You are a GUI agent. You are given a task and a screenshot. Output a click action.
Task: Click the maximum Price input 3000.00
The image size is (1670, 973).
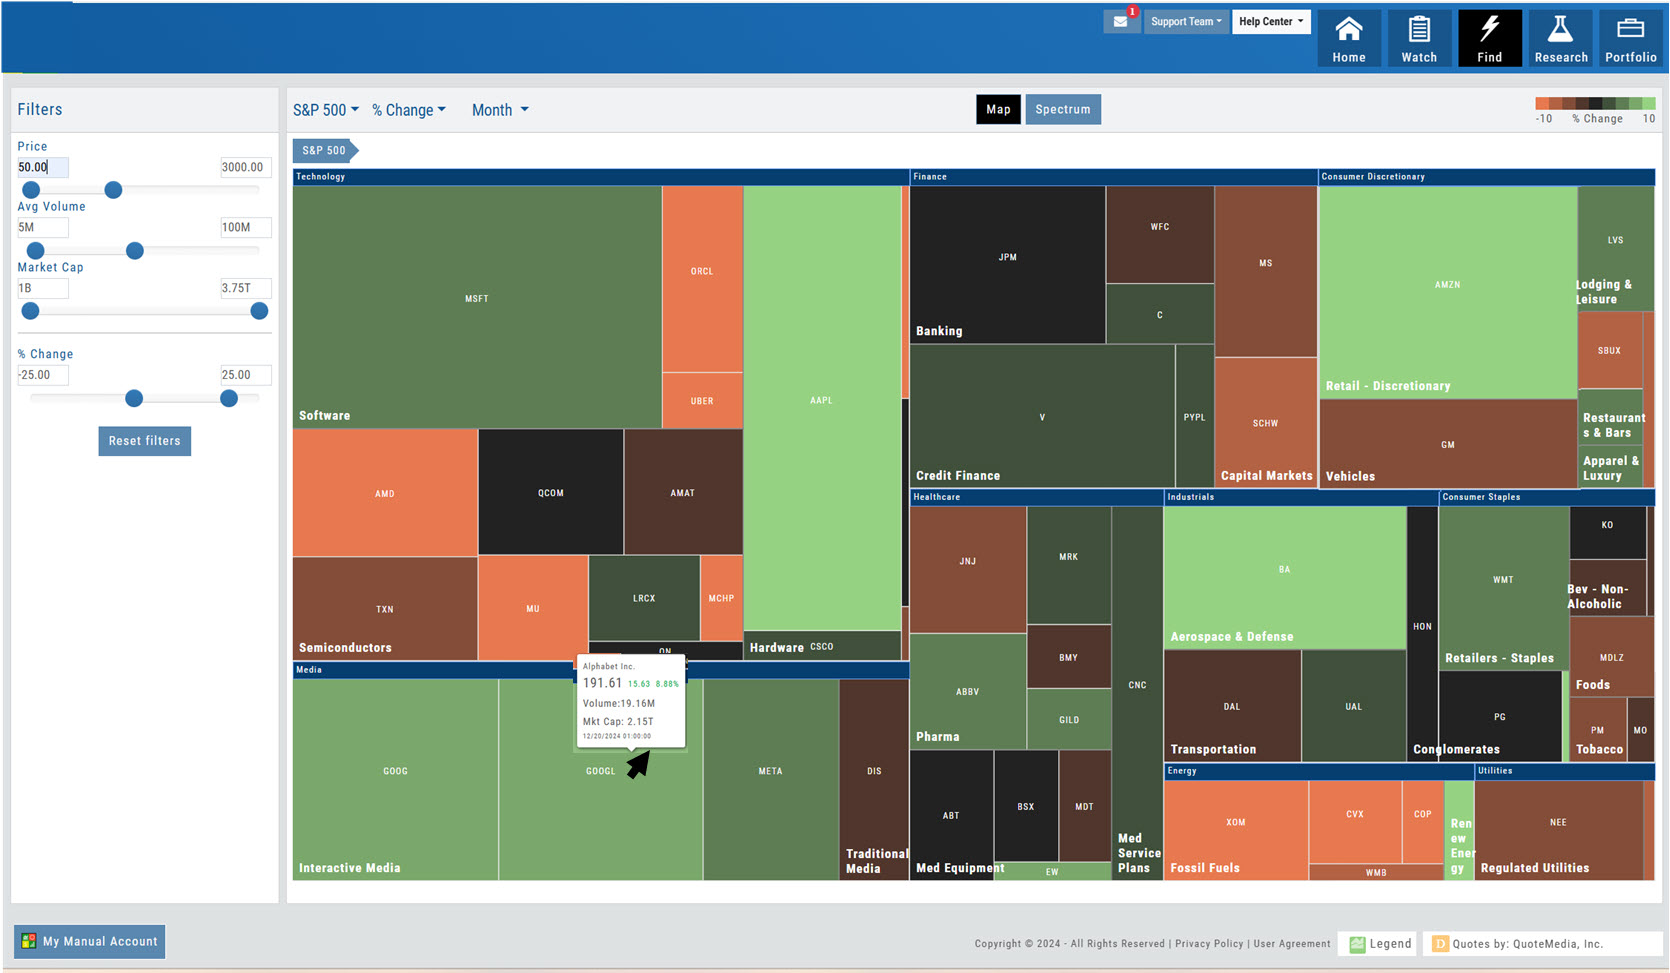tap(245, 167)
